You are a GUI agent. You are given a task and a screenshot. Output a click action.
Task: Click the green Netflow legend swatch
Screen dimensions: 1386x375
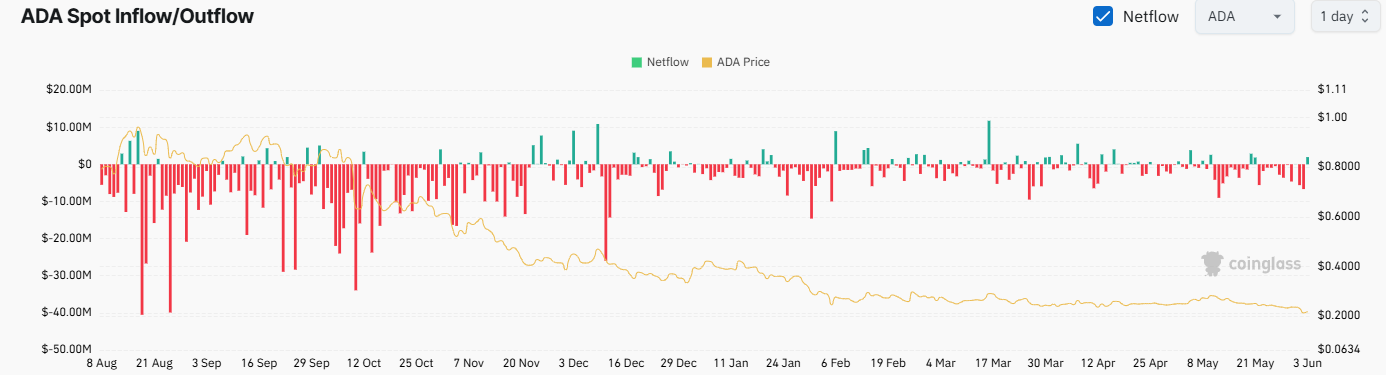point(636,62)
